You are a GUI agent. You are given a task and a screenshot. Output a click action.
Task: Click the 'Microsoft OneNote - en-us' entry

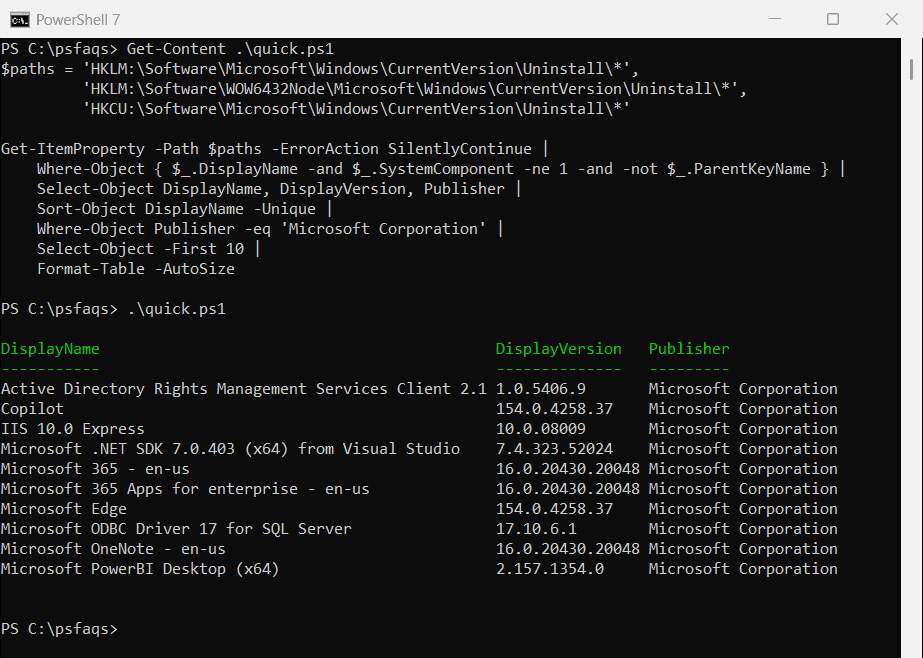[x=113, y=549]
